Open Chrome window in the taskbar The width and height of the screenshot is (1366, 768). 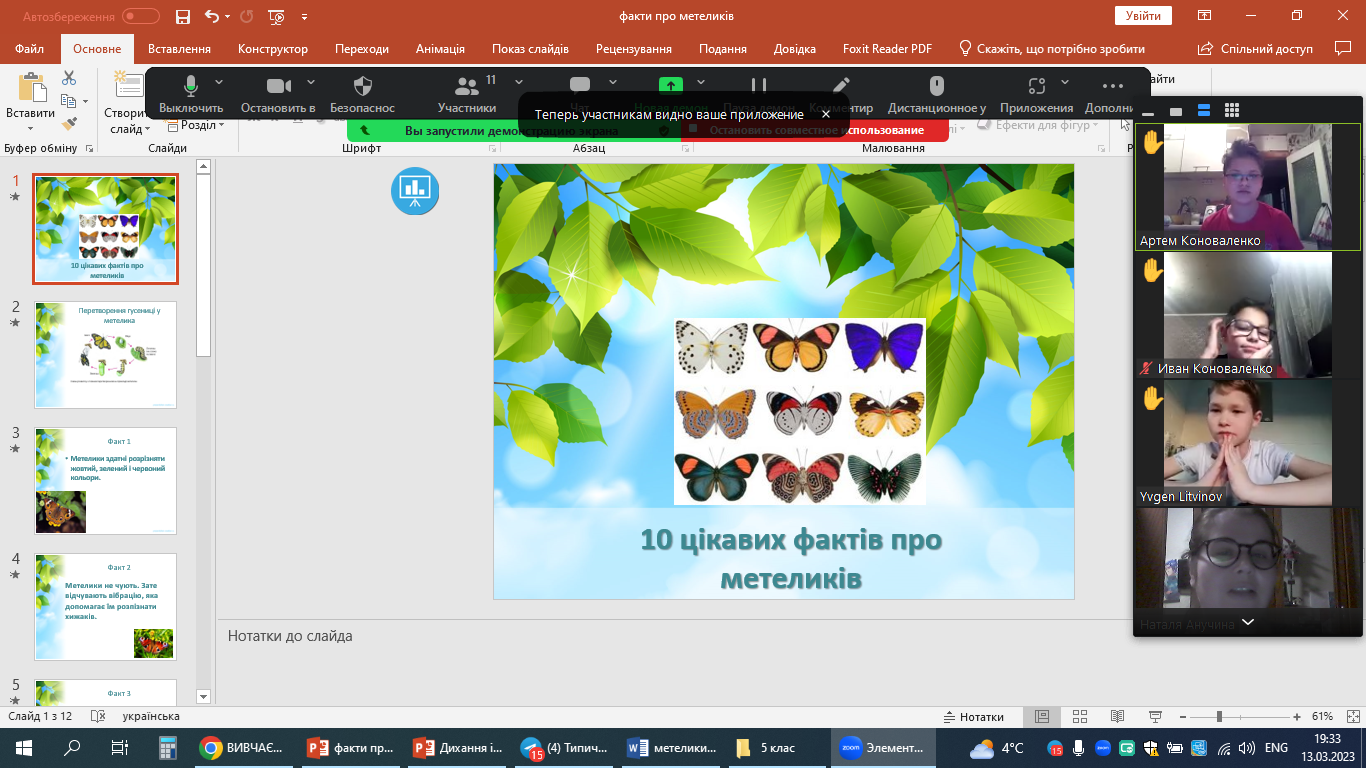point(244,748)
